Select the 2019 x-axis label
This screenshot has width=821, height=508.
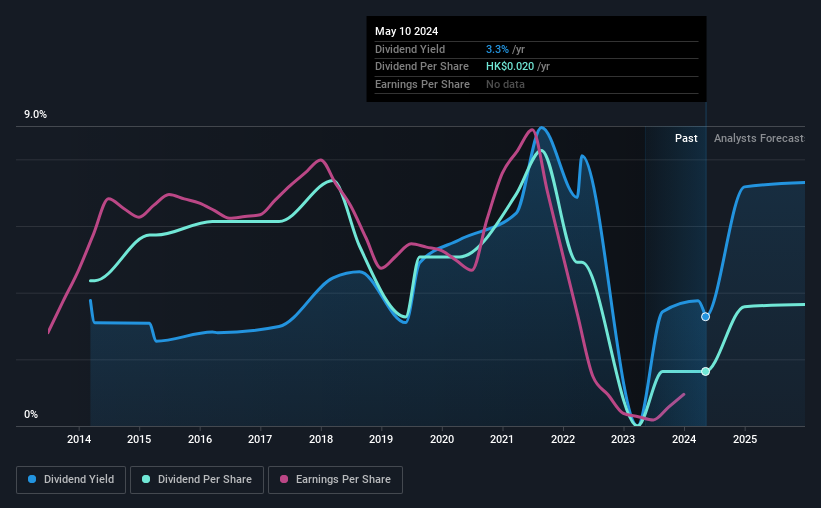coord(381,439)
